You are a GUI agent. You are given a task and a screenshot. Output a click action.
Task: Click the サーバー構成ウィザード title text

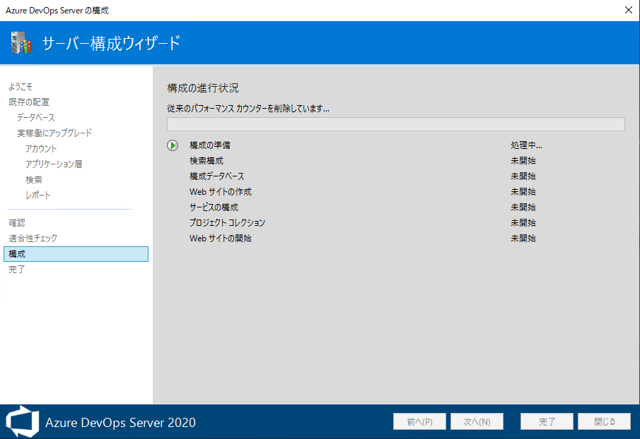[111, 43]
